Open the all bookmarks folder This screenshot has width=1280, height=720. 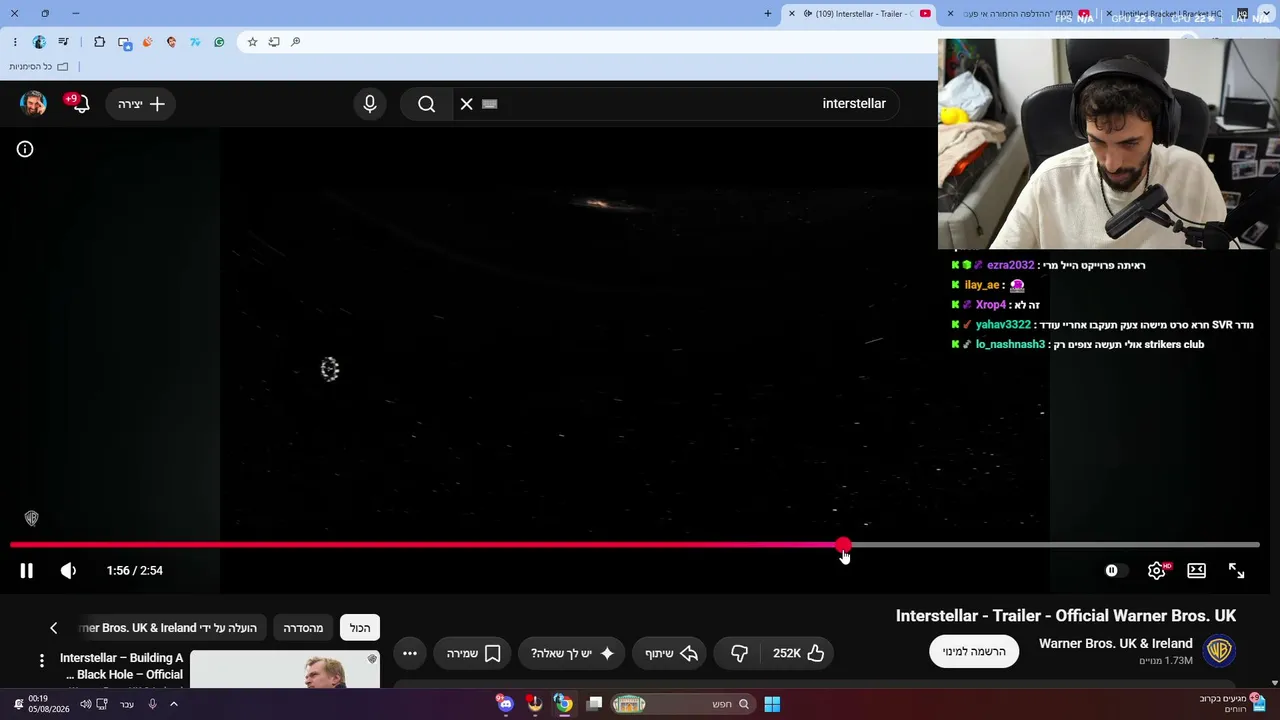[x=39, y=67]
